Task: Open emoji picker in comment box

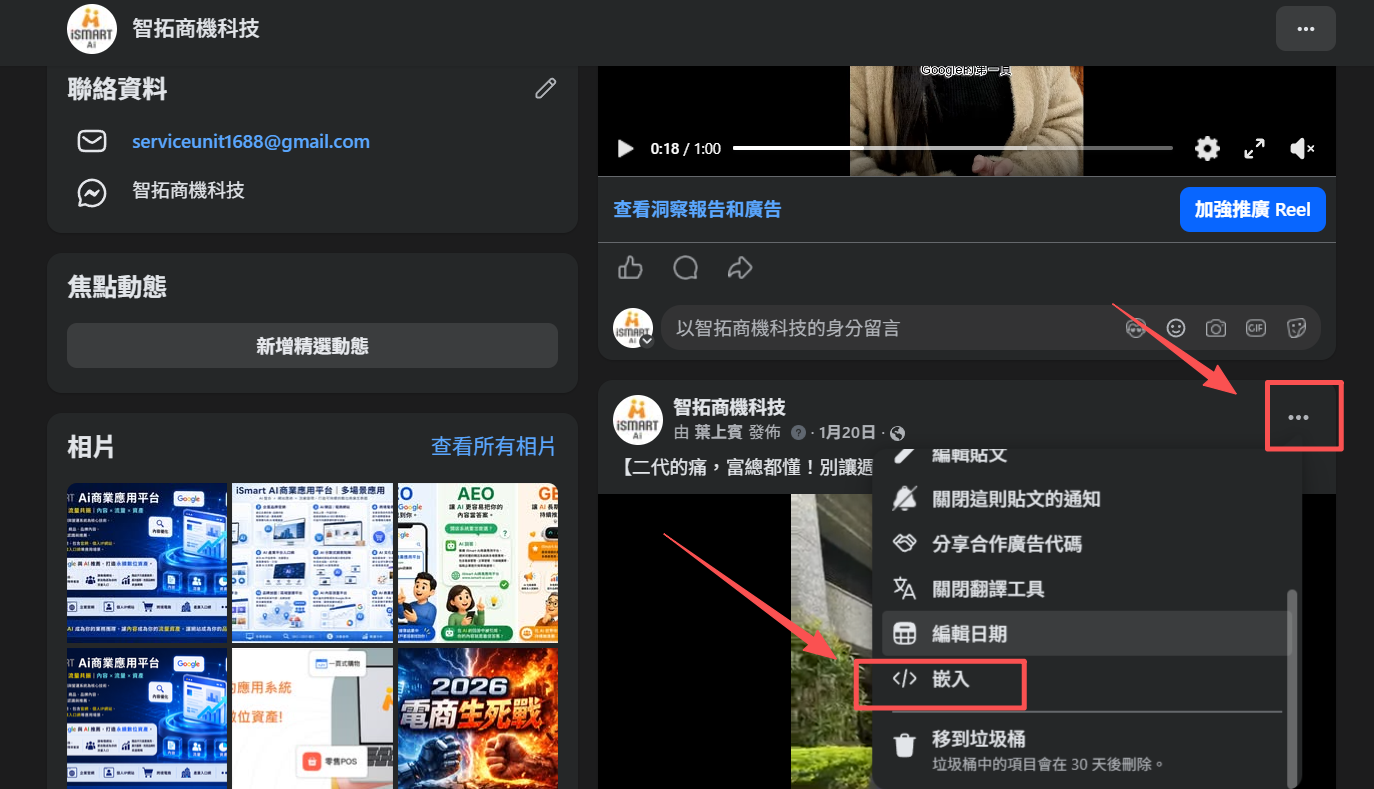Action: 1176,328
